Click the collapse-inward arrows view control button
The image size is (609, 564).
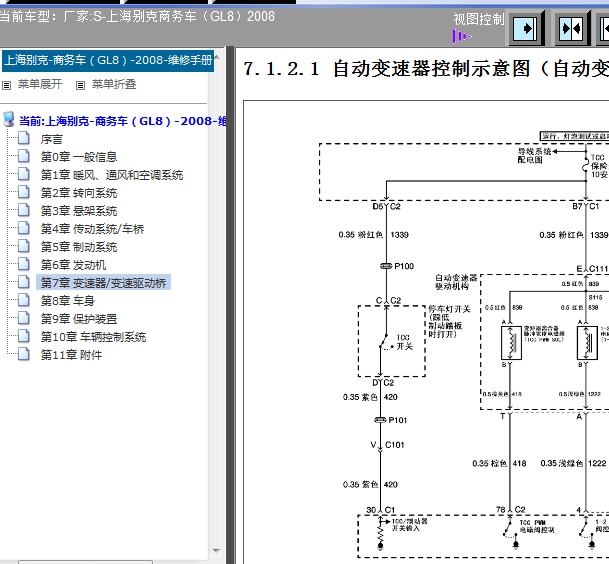[x=571, y=28]
